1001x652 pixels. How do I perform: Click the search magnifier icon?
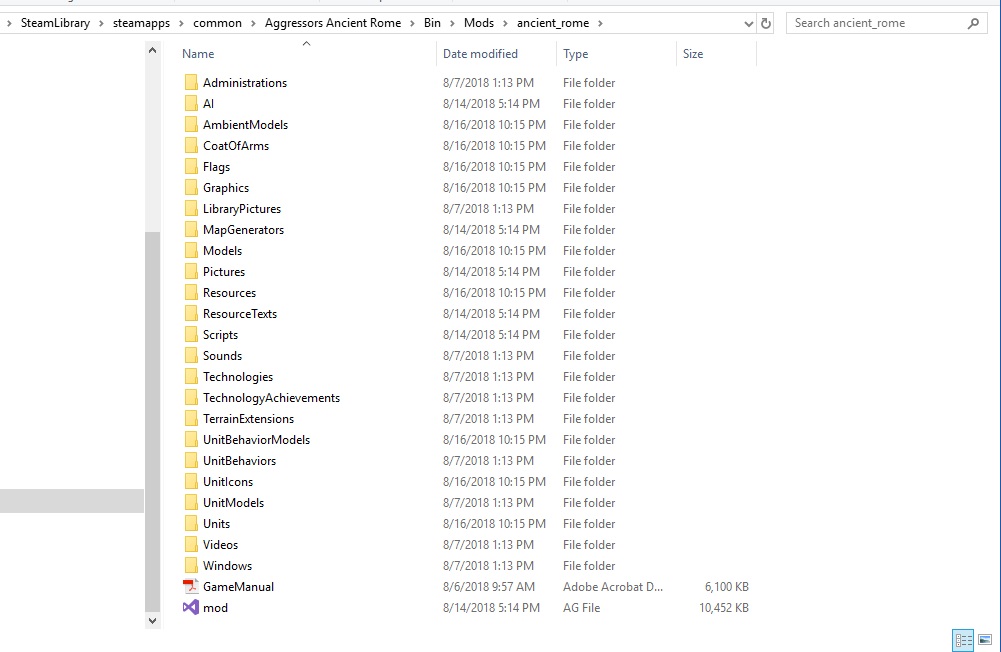(x=973, y=24)
